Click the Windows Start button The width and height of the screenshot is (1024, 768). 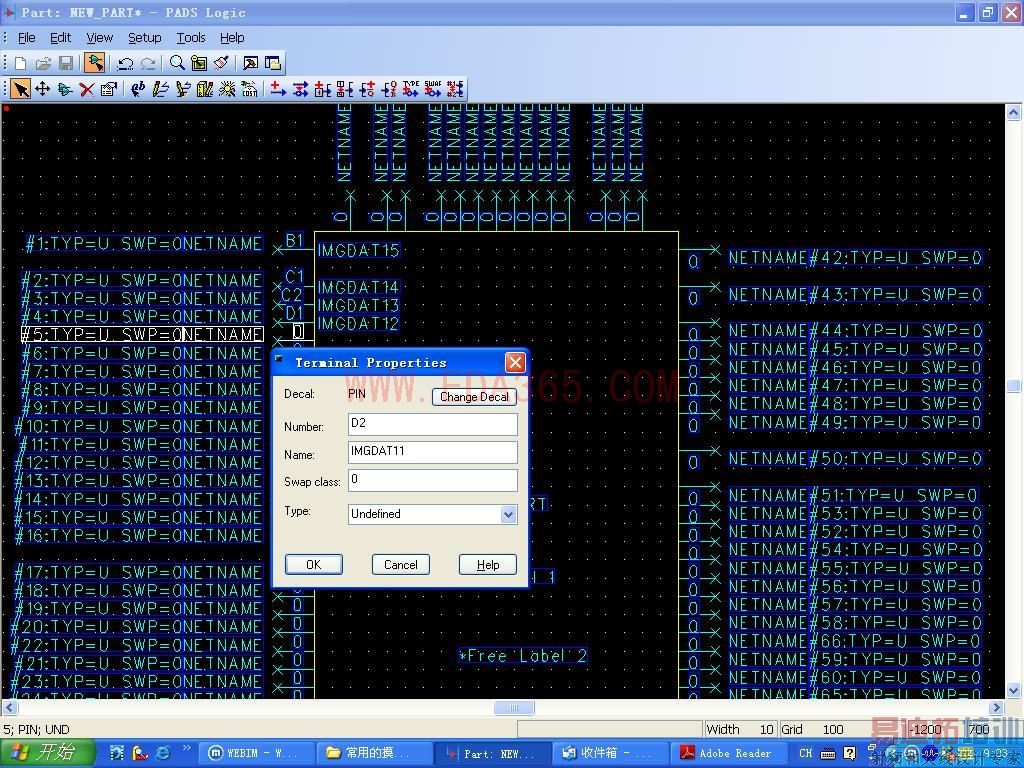(x=47, y=752)
